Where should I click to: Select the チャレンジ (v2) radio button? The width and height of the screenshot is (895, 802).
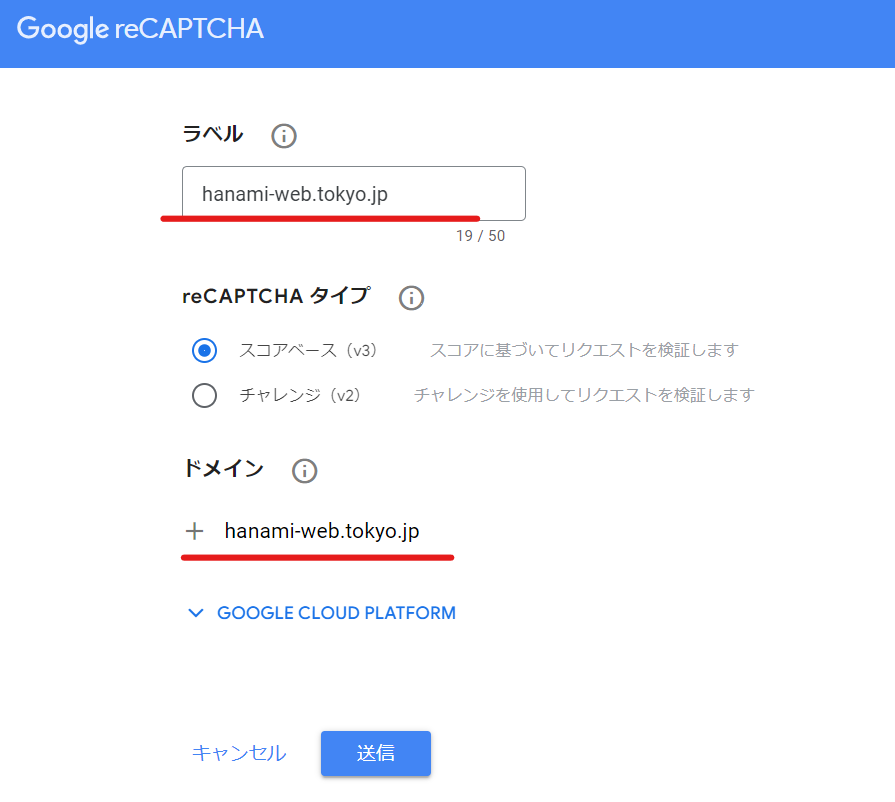point(204,395)
